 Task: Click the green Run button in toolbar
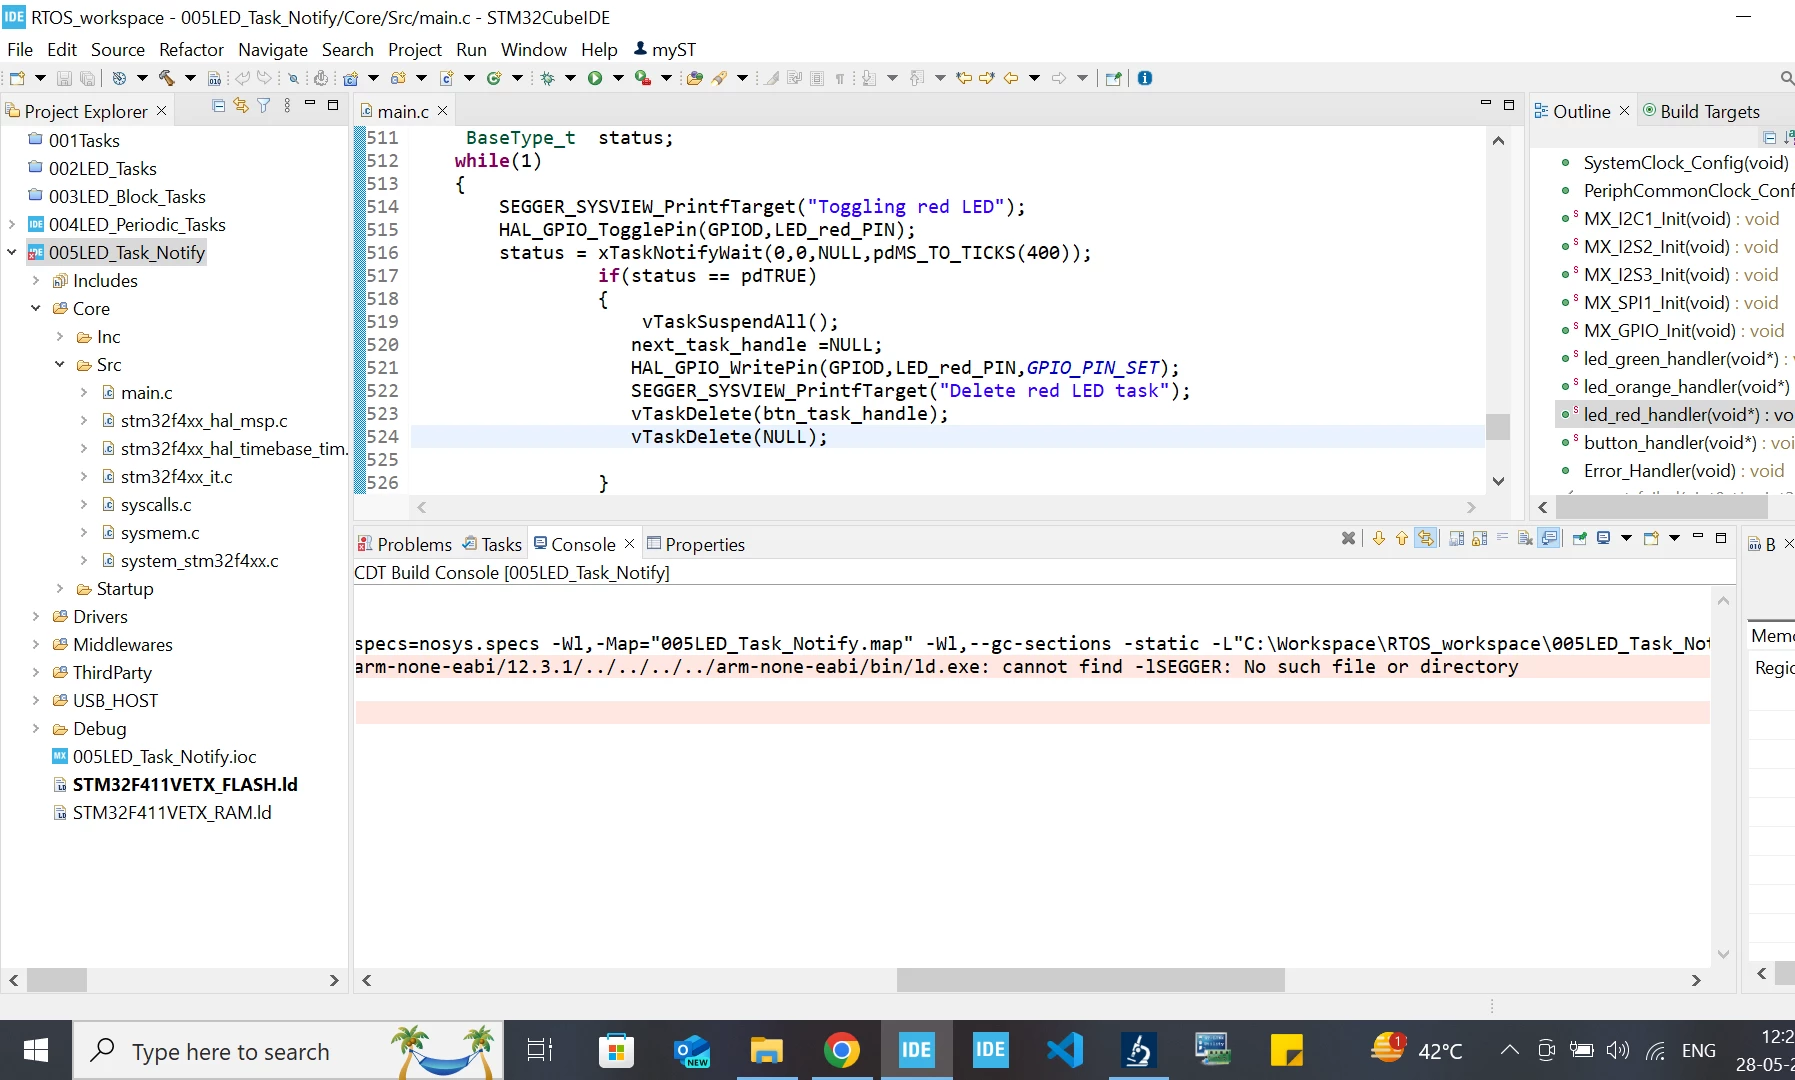[x=595, y=78]
